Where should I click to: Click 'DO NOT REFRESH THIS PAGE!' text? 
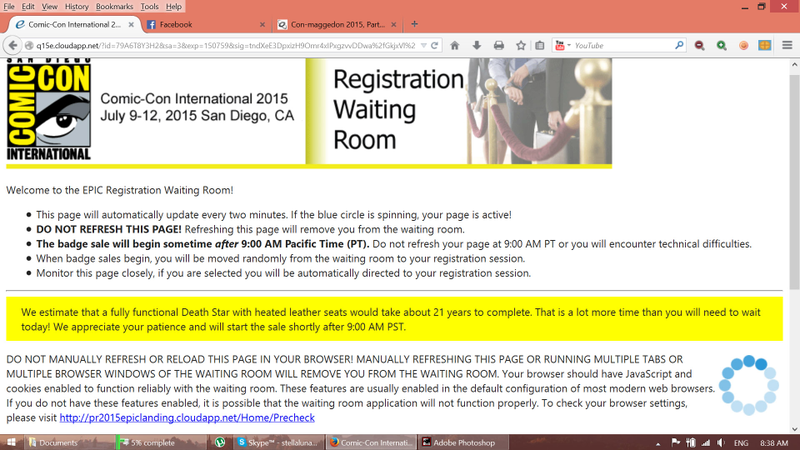point(109,230)
